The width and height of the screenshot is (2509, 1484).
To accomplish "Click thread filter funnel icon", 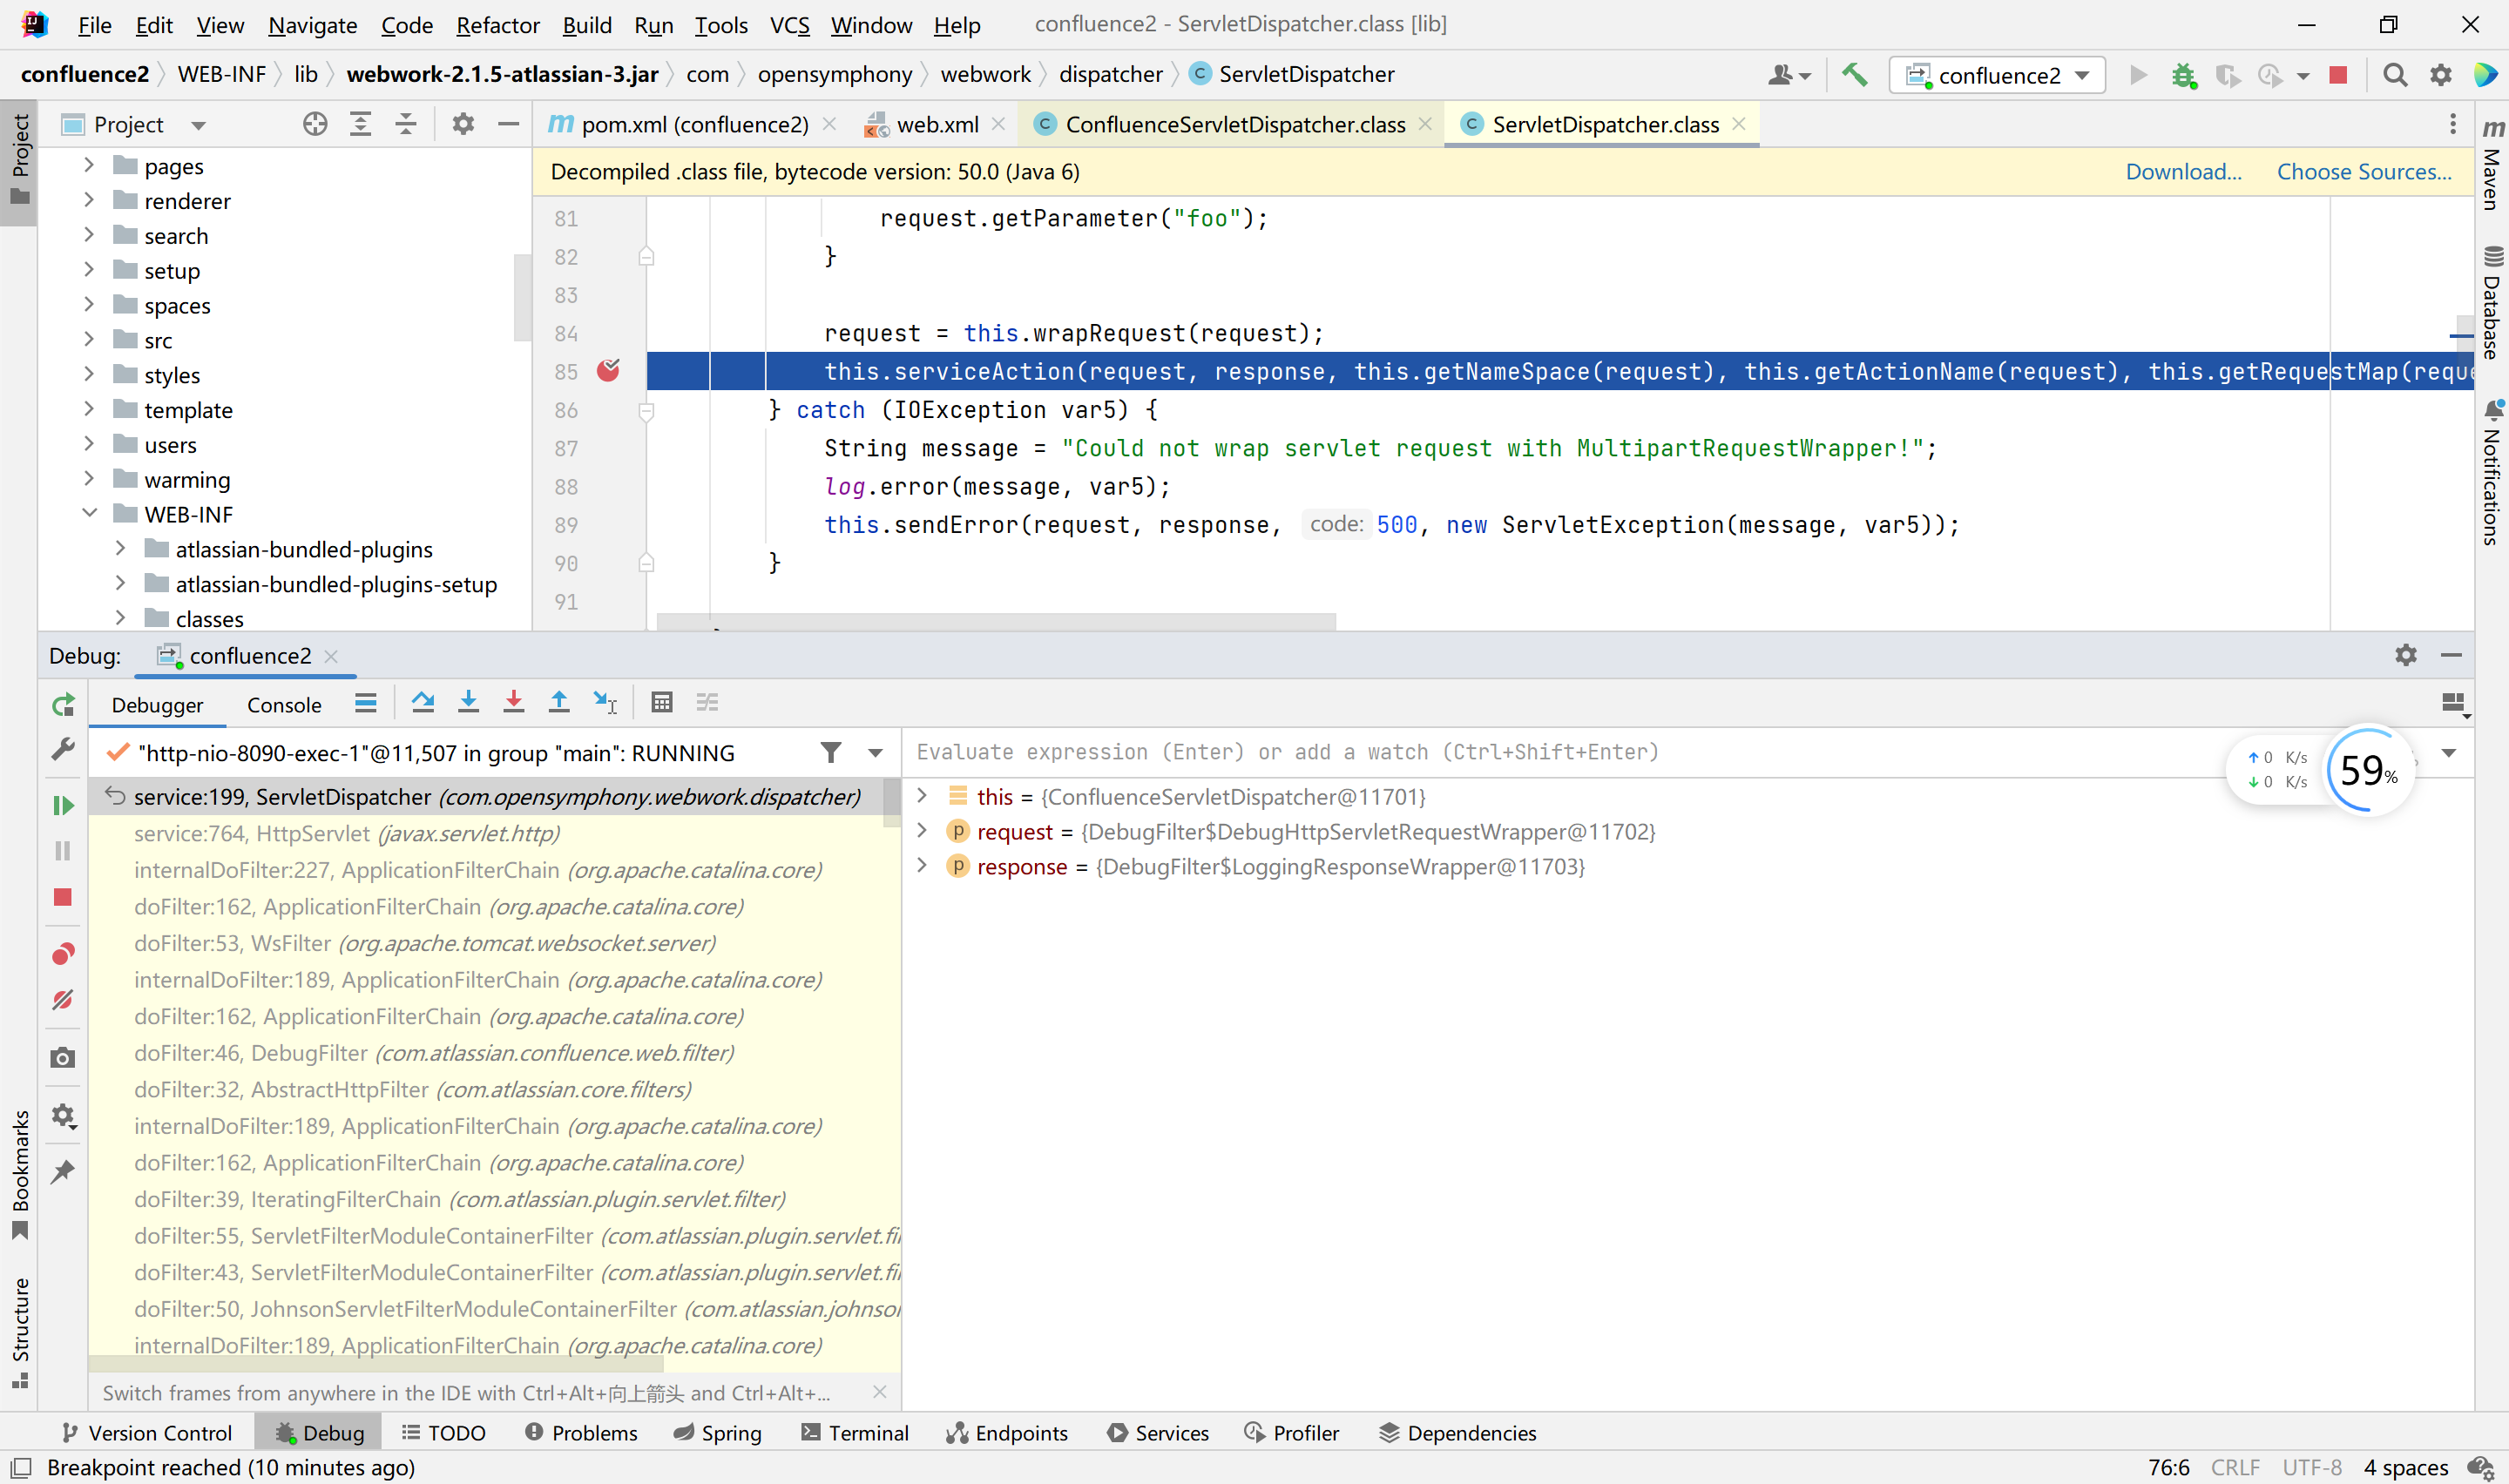I will 830,752.
